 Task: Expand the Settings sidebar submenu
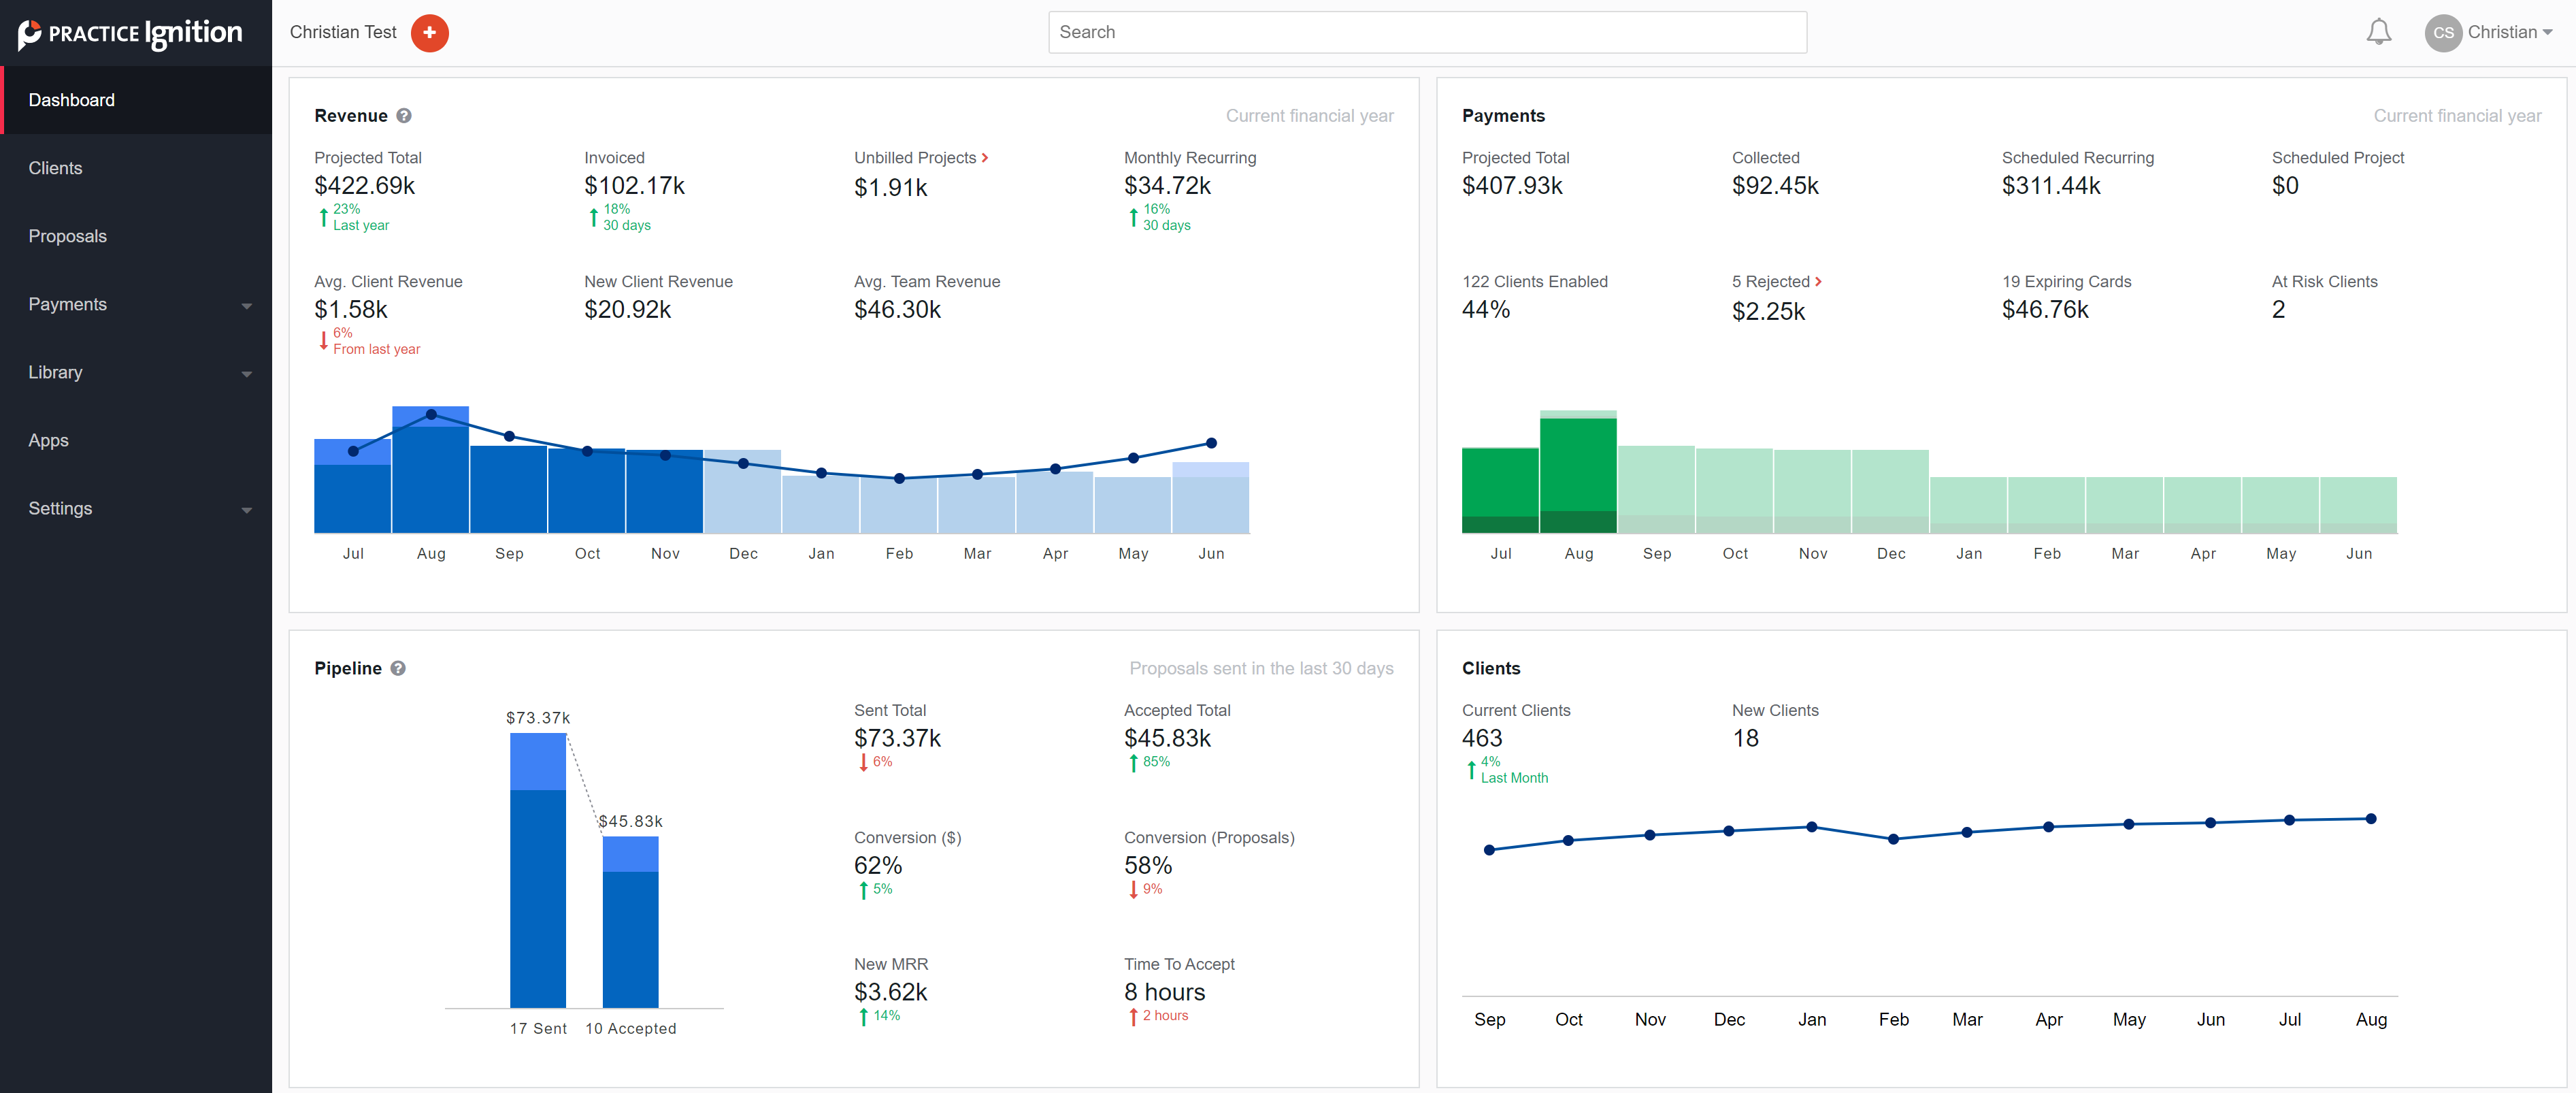click(246, 509)
